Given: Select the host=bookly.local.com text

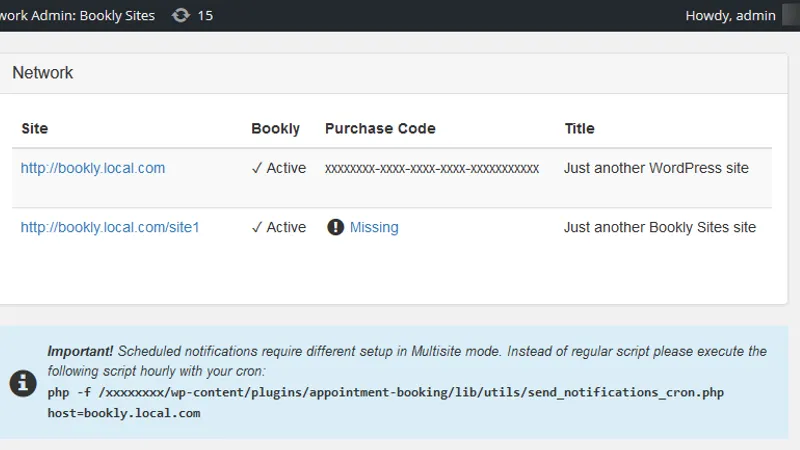Looking at the screenshot, I should click(x=124, y=413).
